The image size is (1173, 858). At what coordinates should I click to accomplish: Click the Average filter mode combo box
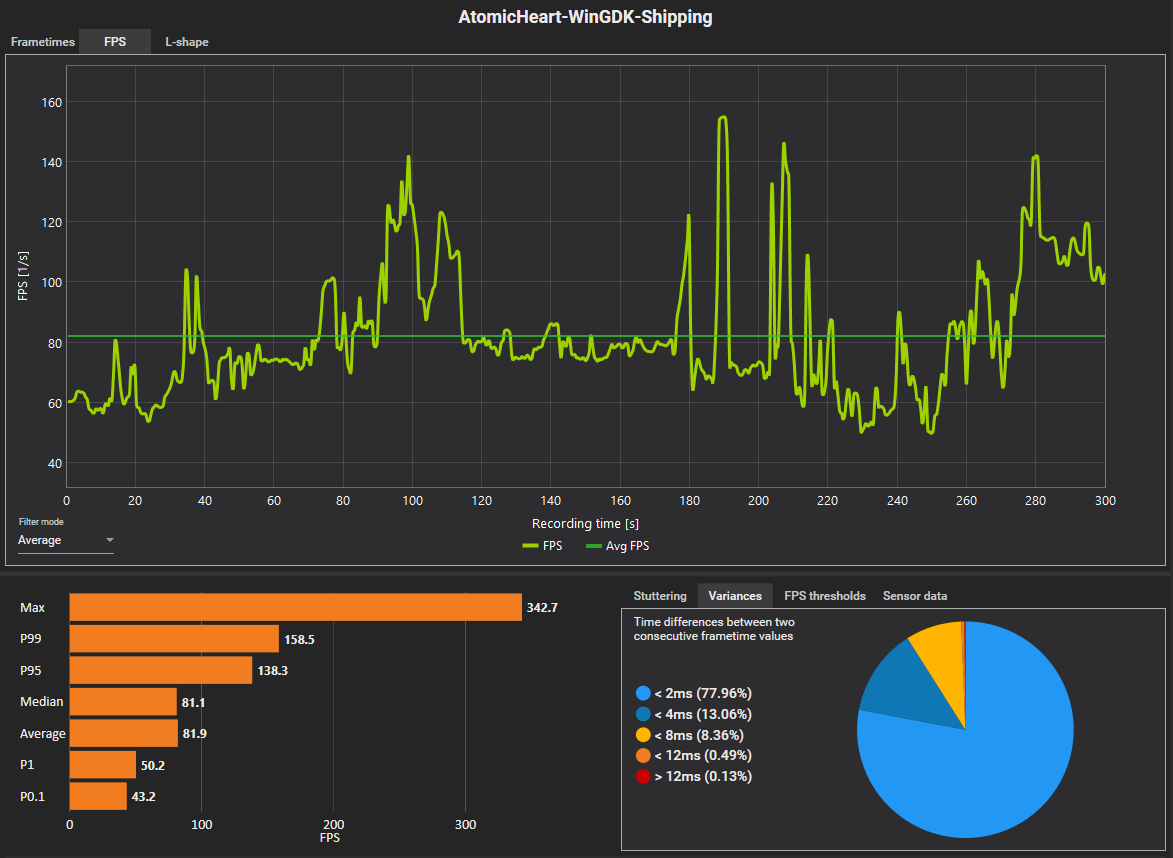tap(66, 540)
